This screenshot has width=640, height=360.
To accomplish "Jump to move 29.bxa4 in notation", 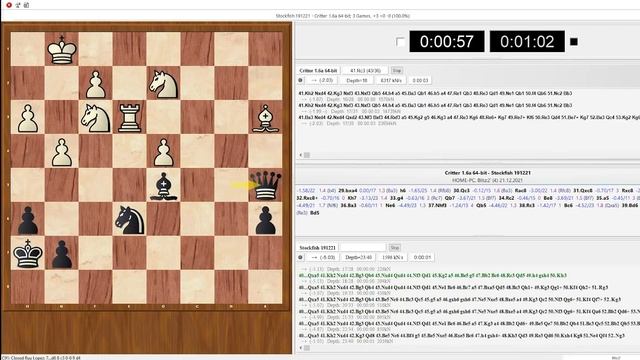I will [x=348, y=191].
